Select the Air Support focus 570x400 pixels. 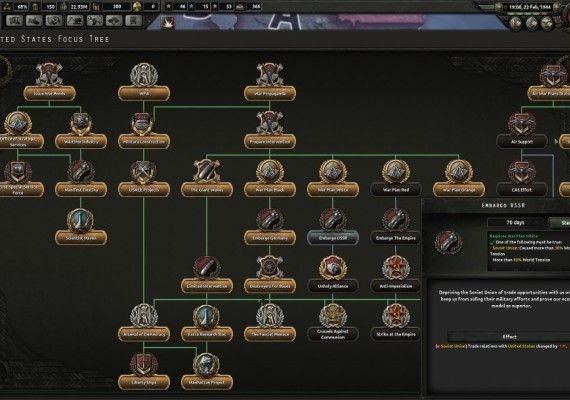(x=522, y=141)
